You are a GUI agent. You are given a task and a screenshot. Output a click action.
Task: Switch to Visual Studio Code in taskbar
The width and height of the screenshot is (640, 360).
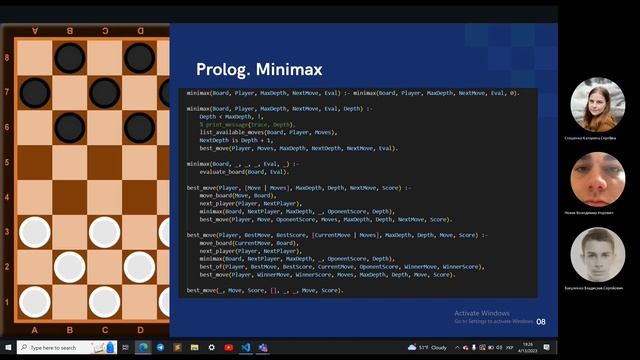[246, 347]
